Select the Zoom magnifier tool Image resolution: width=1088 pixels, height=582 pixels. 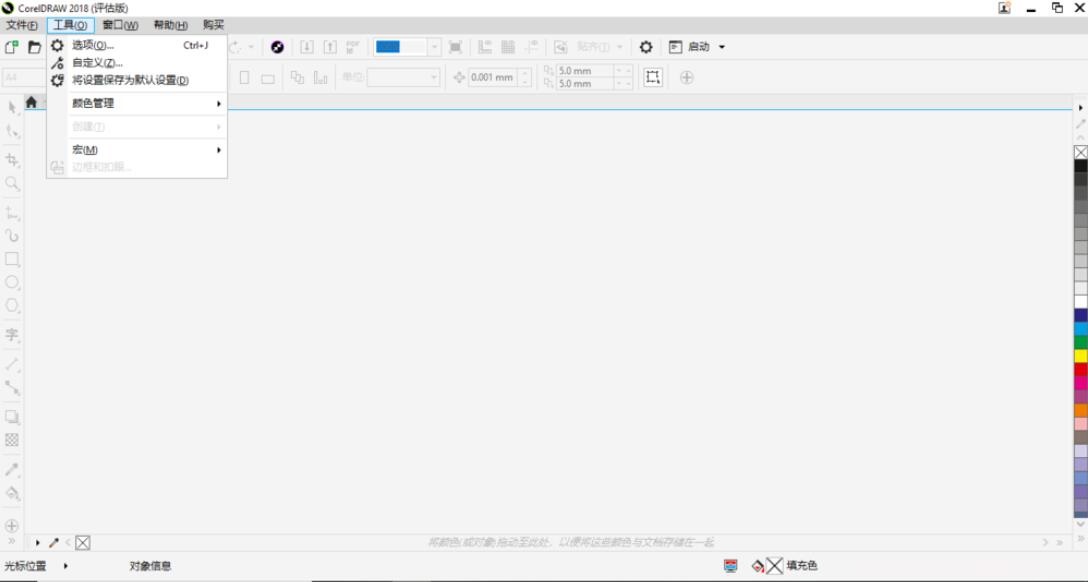(x=12, y=184)
